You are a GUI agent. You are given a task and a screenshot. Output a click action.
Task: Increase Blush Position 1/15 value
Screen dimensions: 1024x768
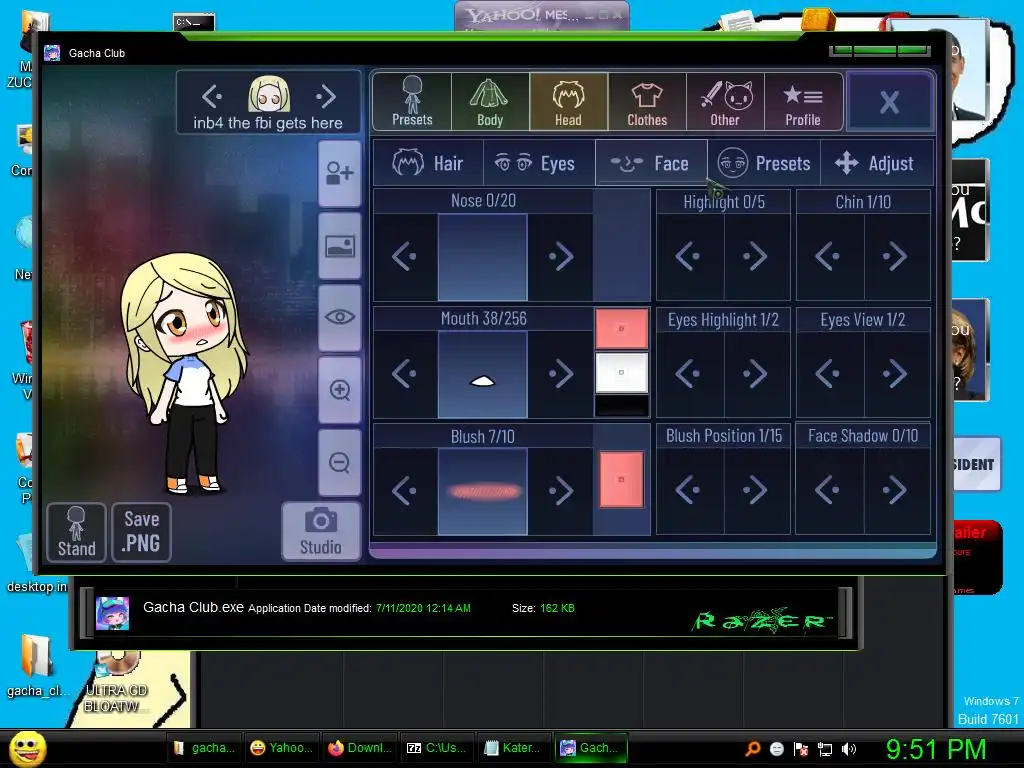pyautogui.click(x=756, y=490)
